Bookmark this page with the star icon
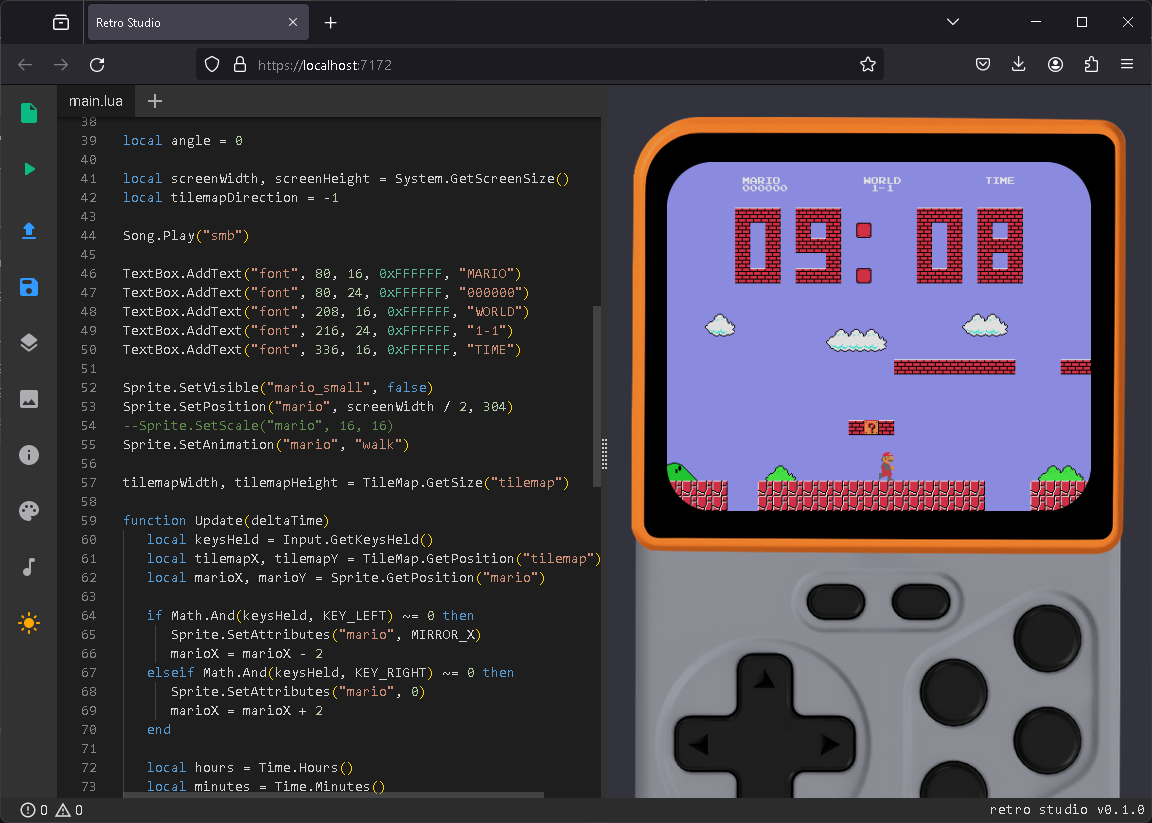1152x823 pixels. tap(867, 65)
